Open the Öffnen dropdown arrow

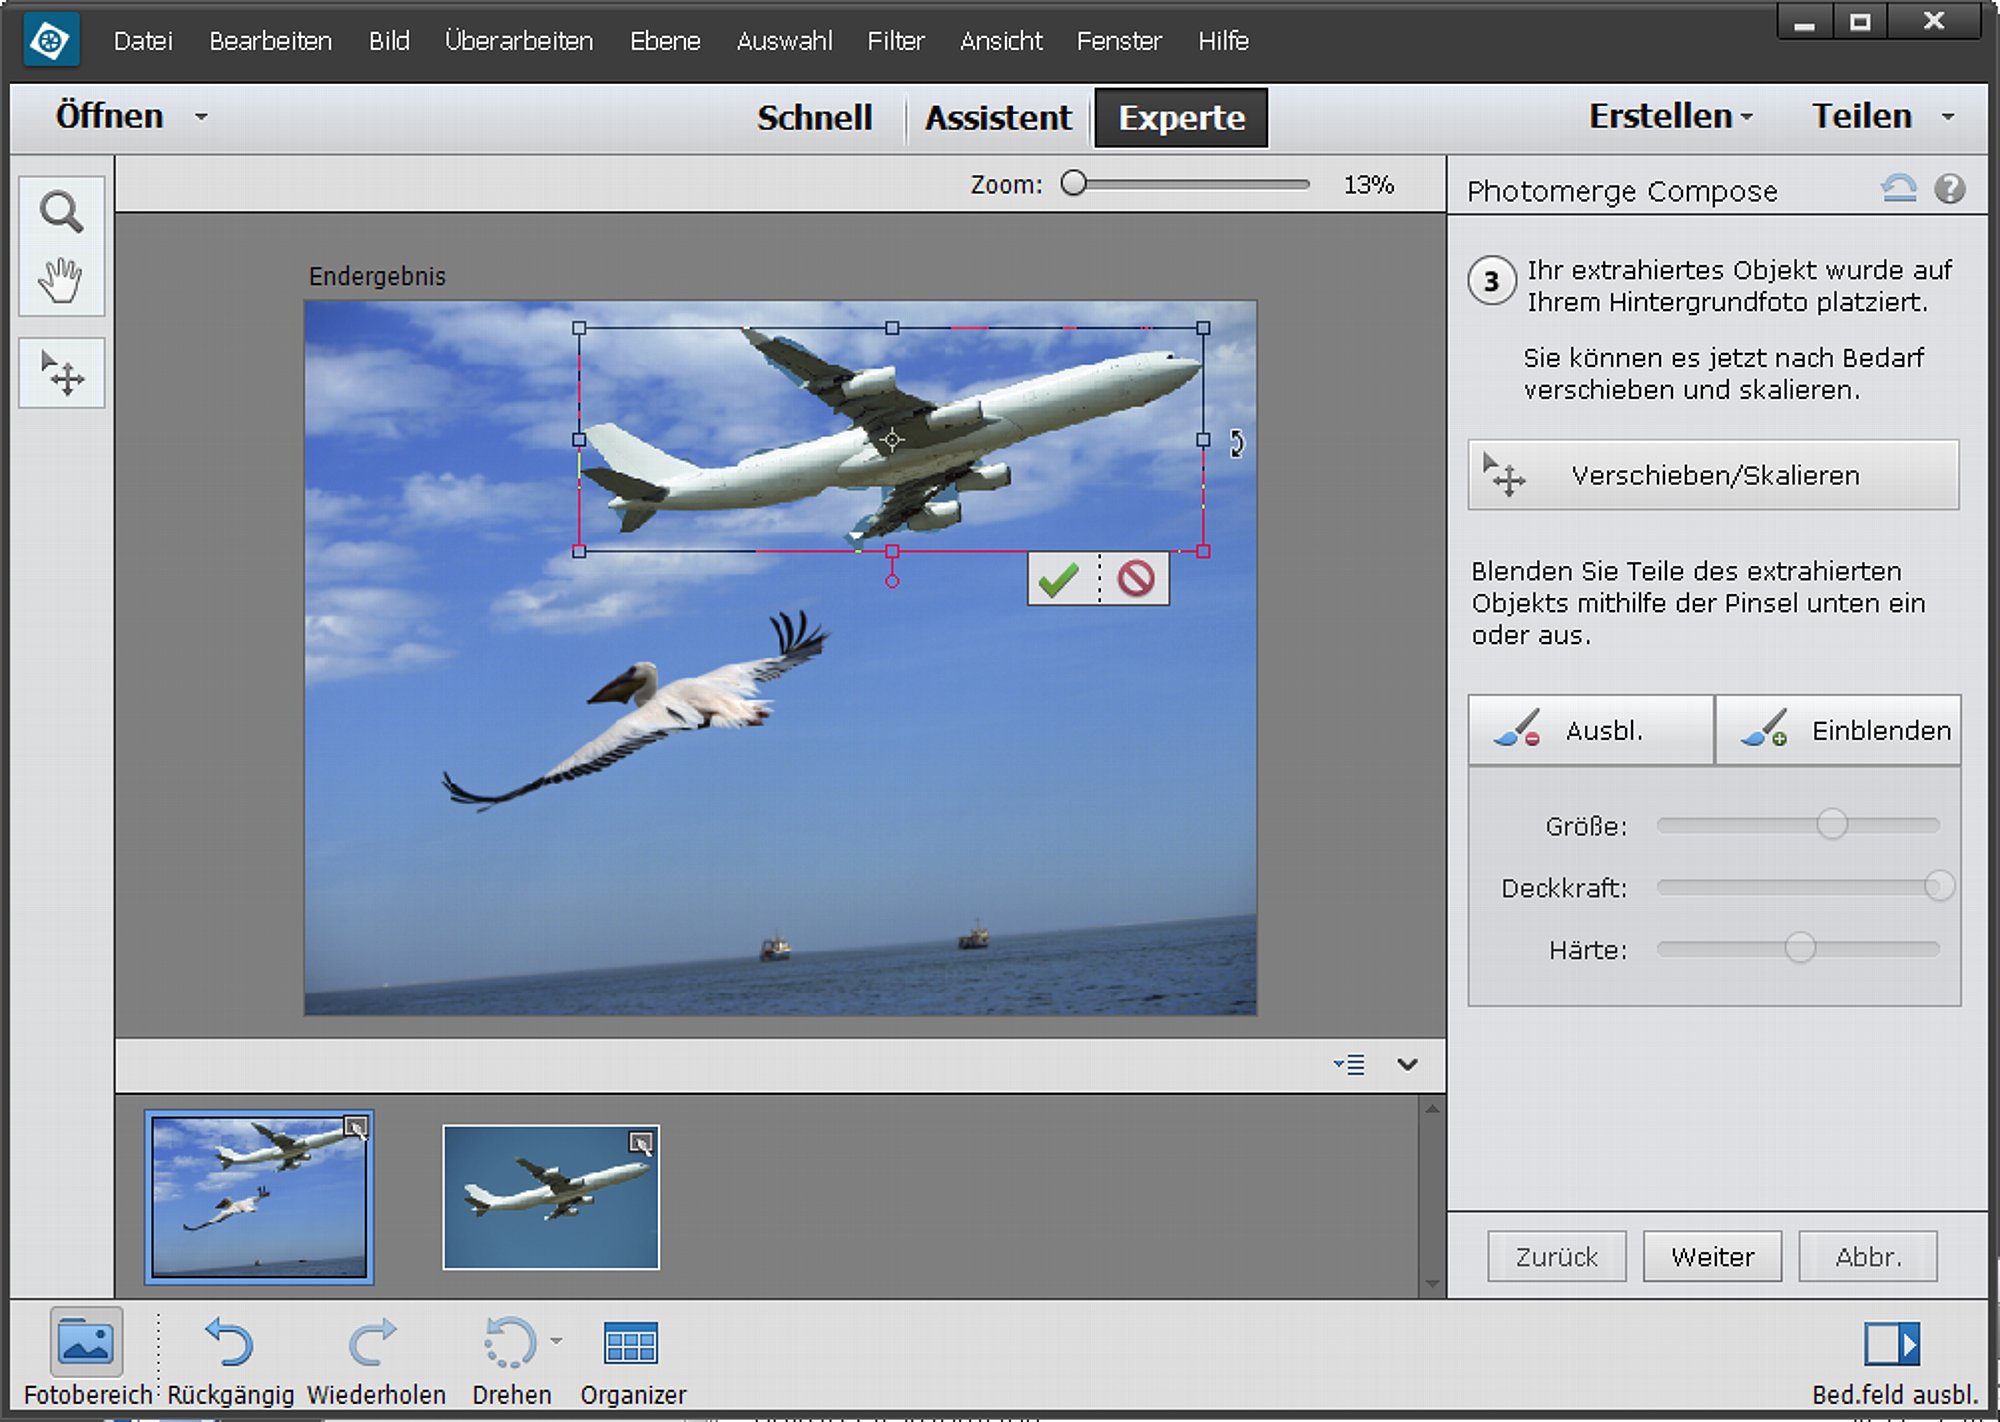click(201, 117)
